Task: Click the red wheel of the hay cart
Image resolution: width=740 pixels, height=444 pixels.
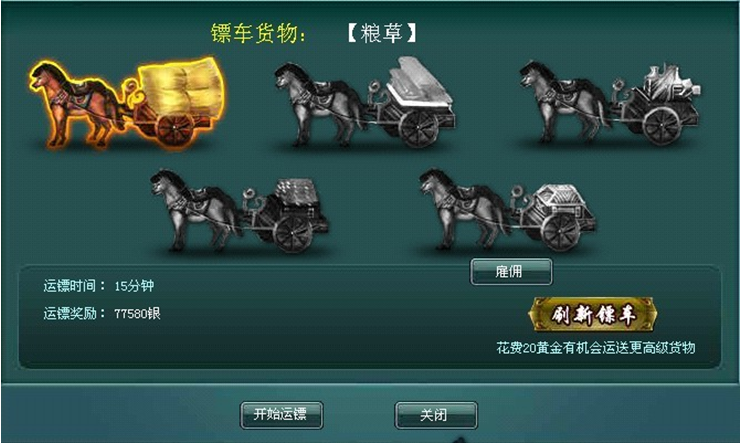Action: click(175, 128)
